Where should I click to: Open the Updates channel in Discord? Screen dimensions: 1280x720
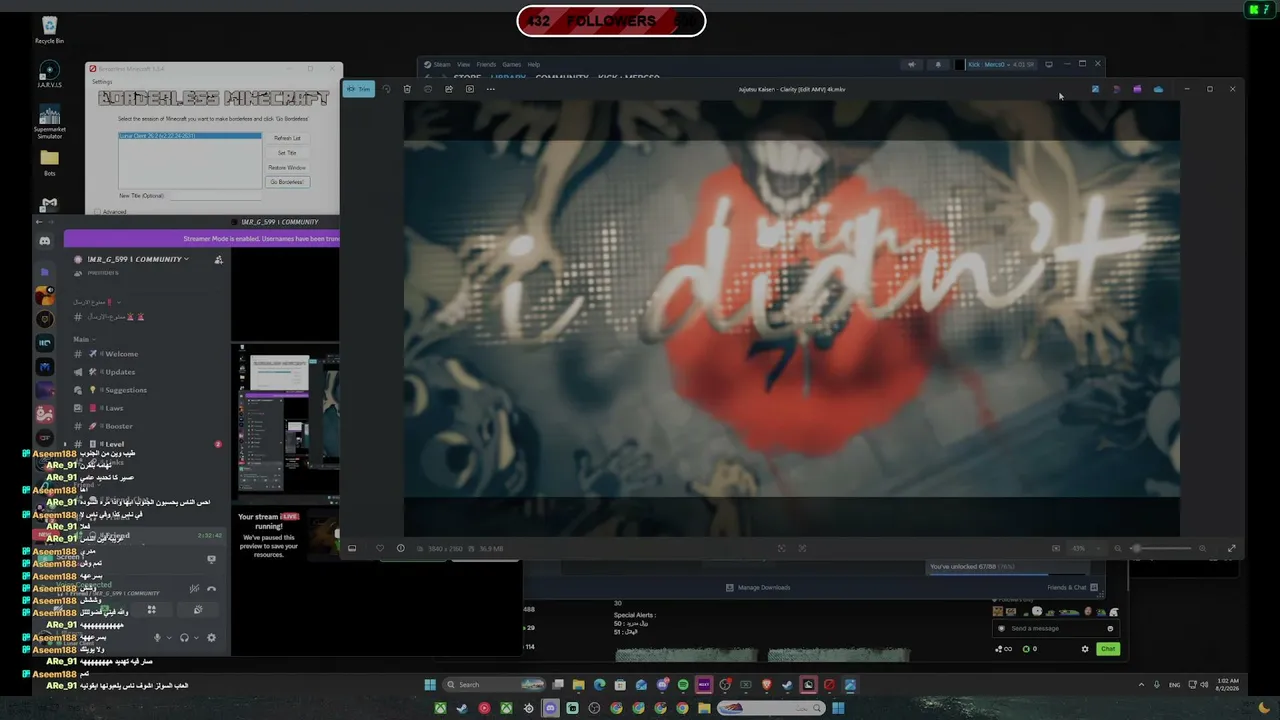click(120, 372)
